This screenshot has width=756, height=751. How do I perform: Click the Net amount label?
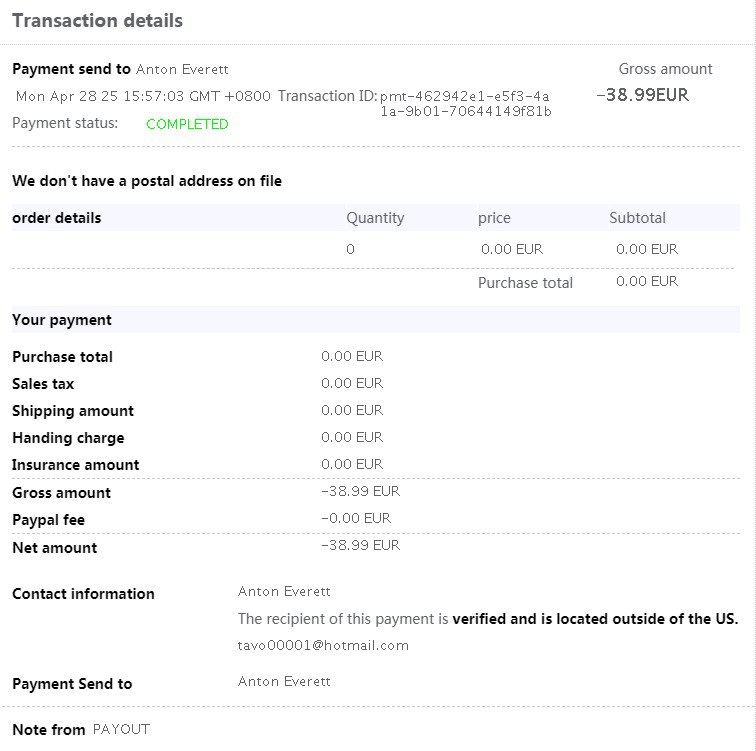point(55,548)
